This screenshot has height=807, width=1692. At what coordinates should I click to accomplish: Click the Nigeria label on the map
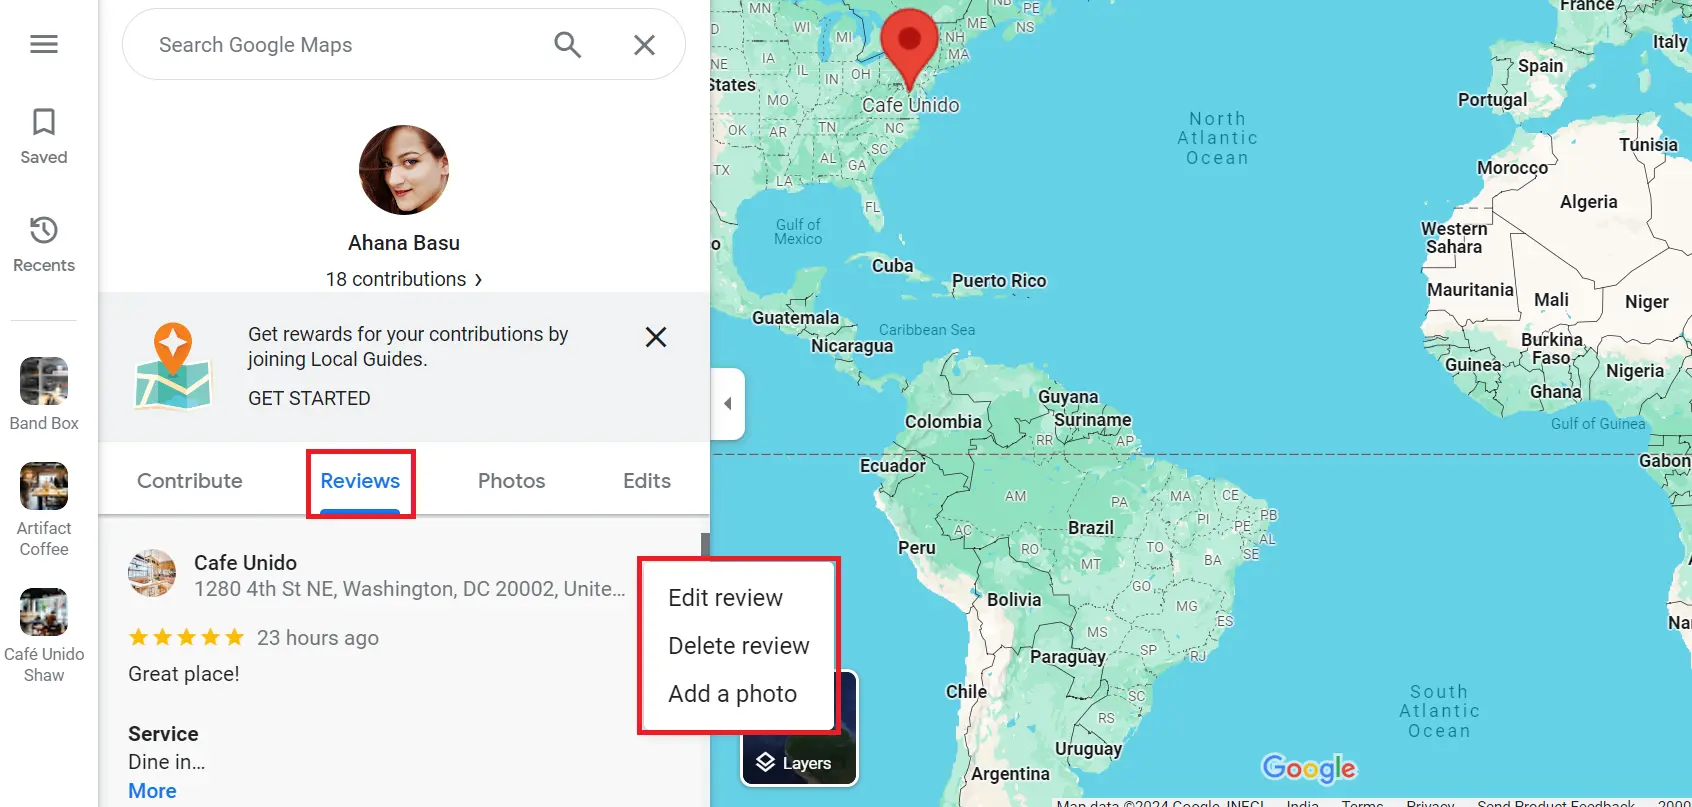[x=1635, y=371]
